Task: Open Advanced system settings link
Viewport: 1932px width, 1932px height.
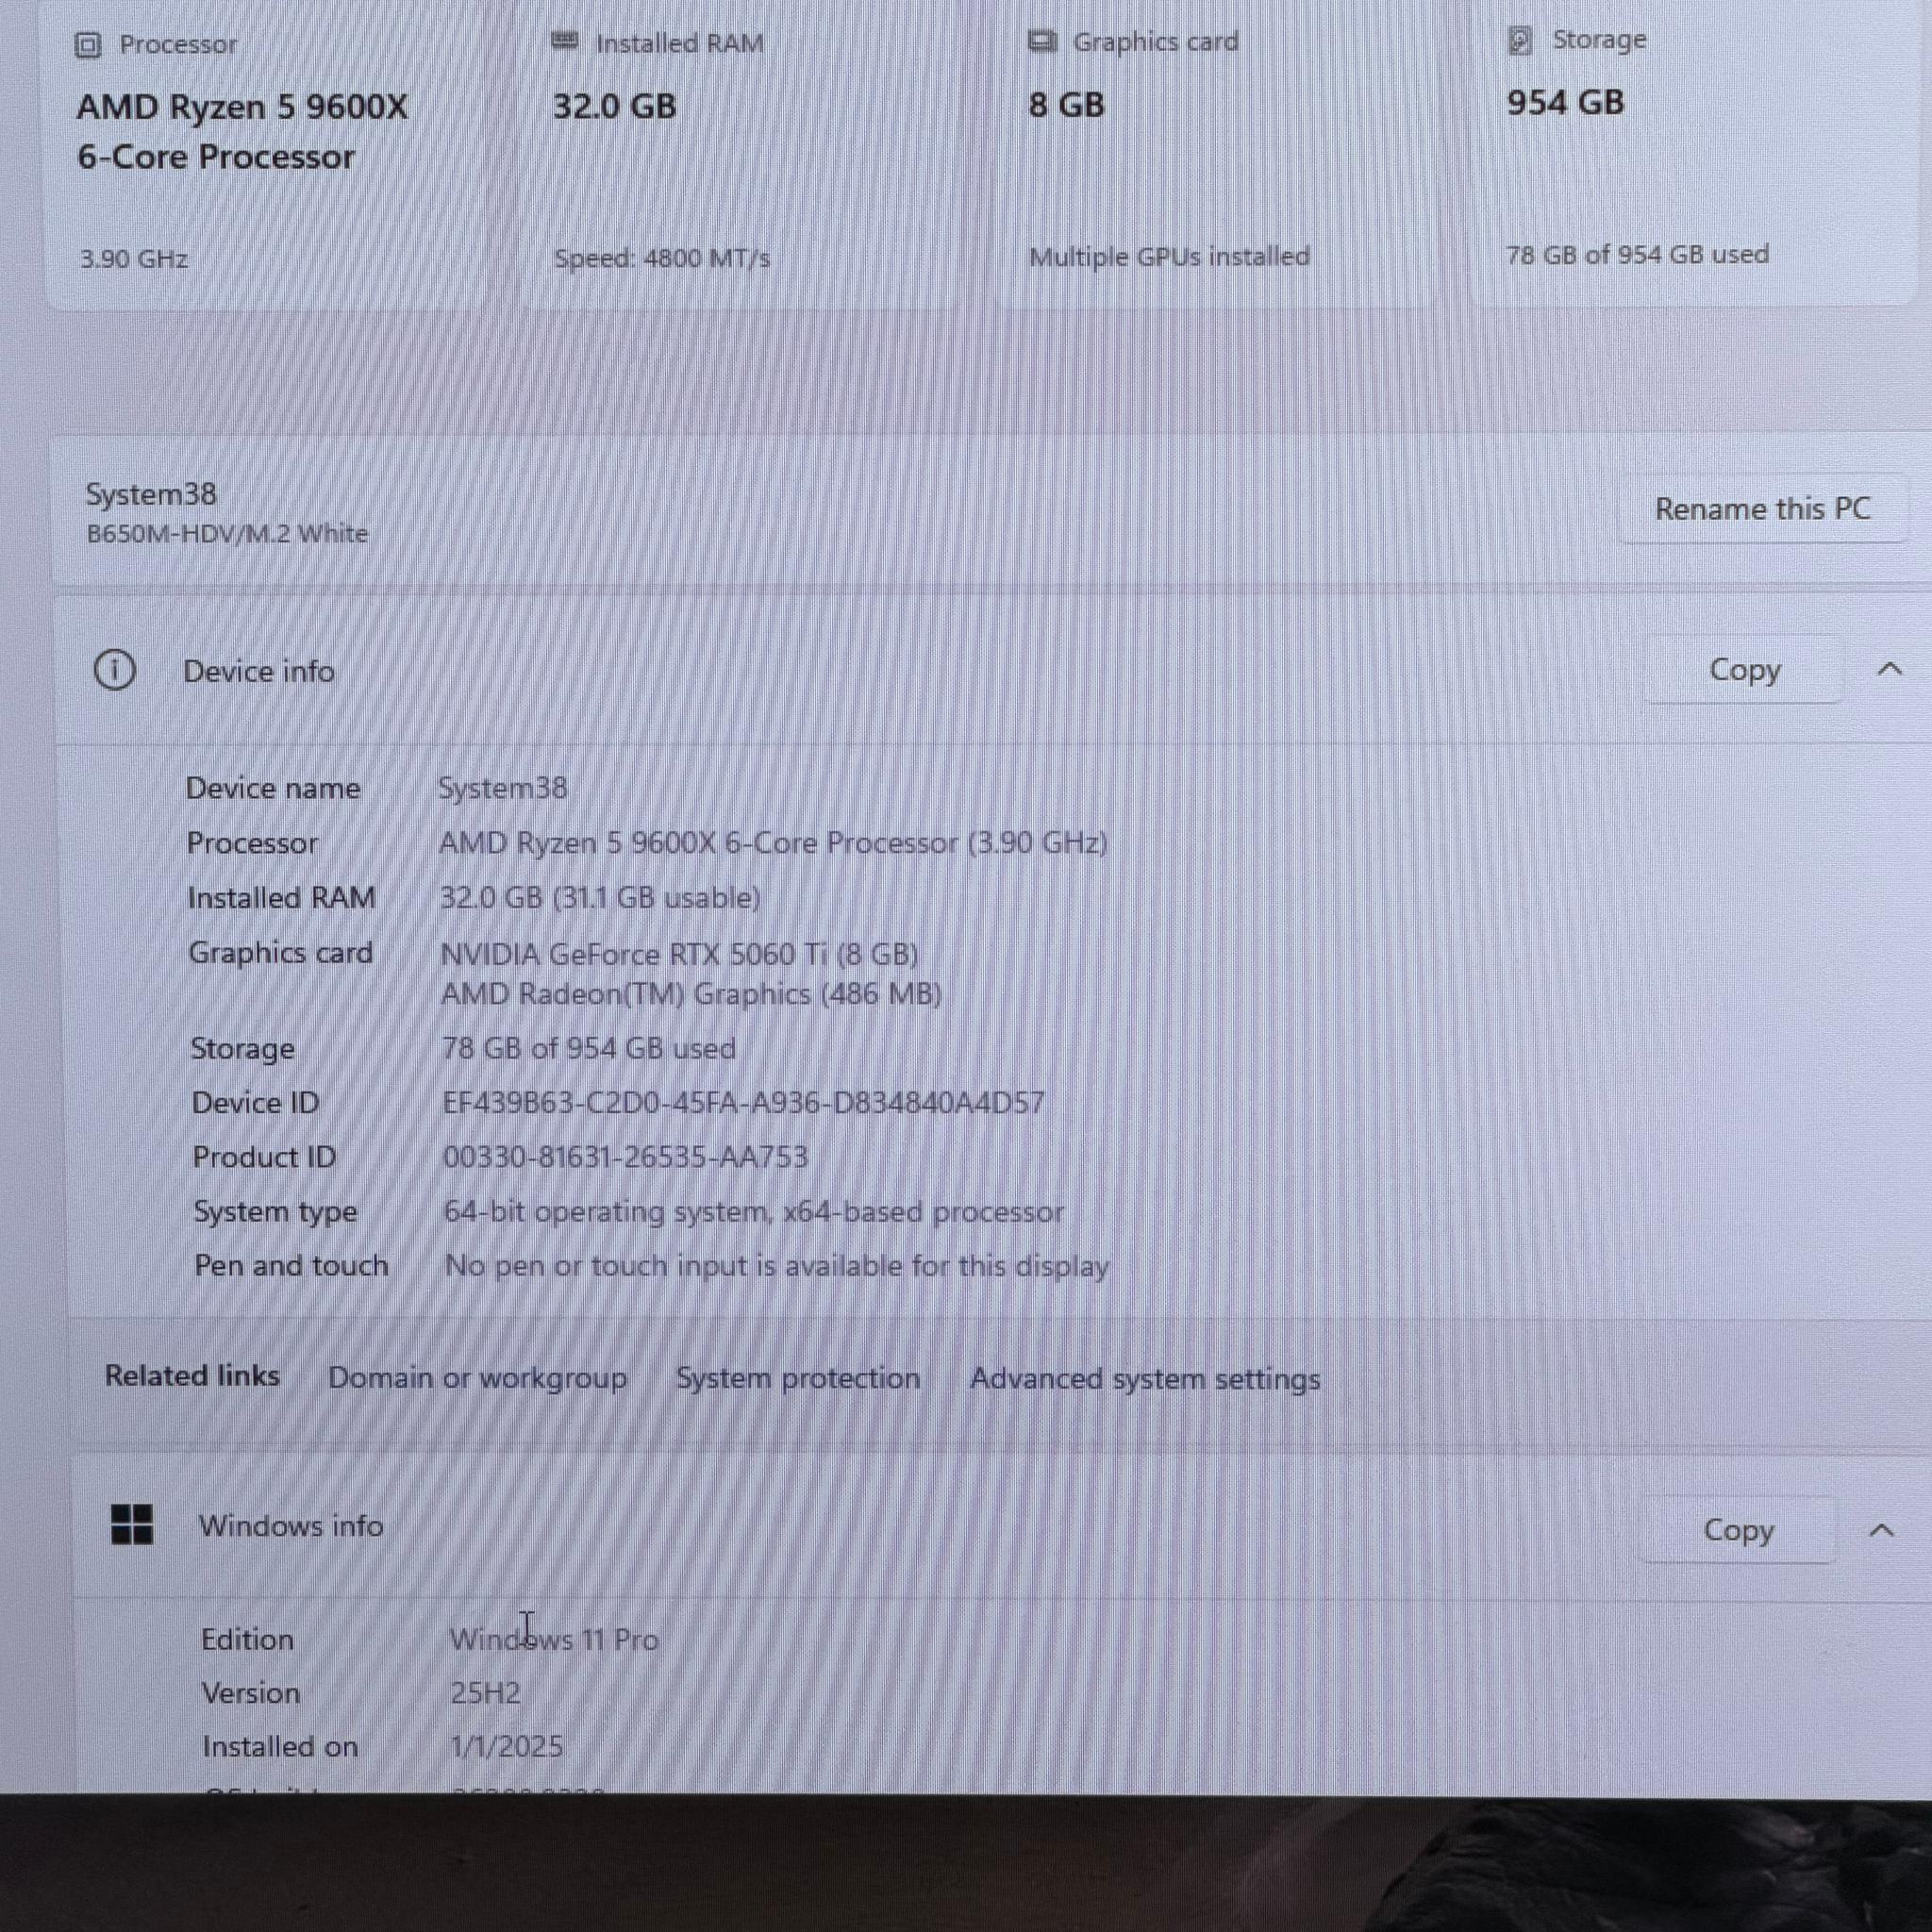Action: (1145, 1379)
